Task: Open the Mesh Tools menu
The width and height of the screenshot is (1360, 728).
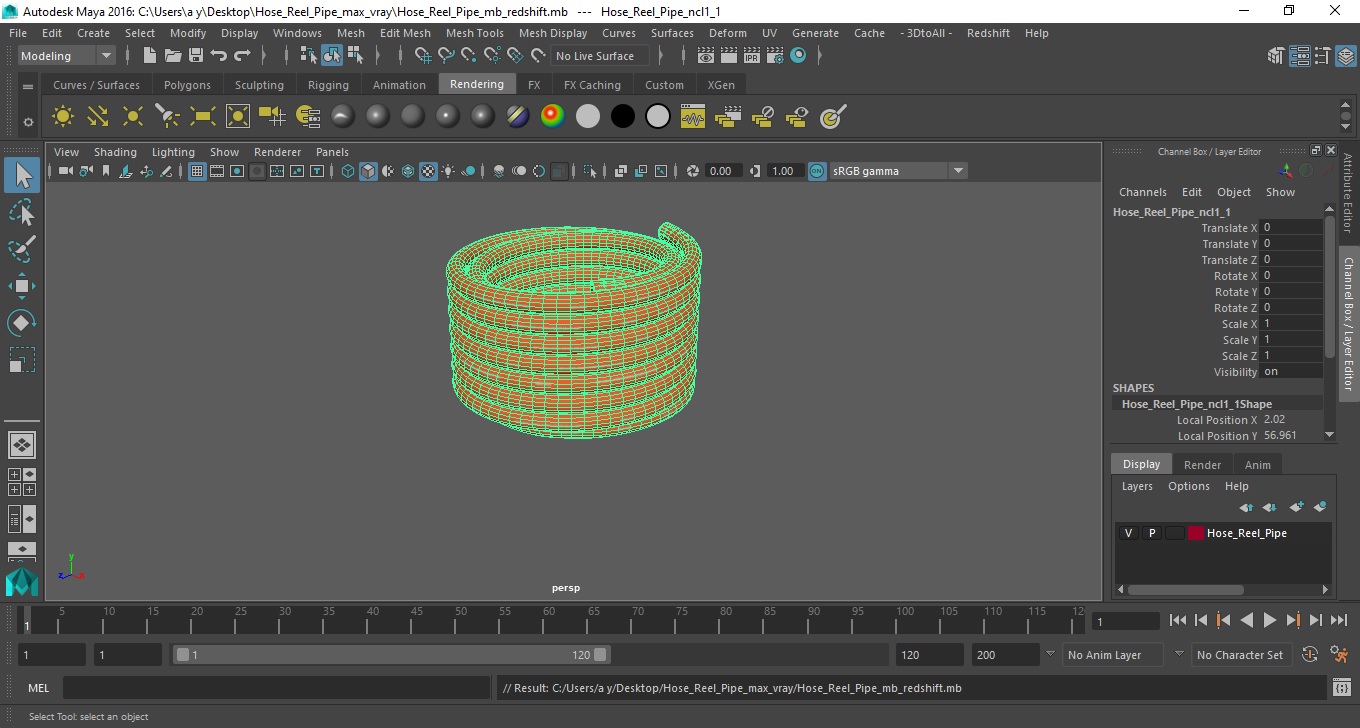Action: [474, 33]
